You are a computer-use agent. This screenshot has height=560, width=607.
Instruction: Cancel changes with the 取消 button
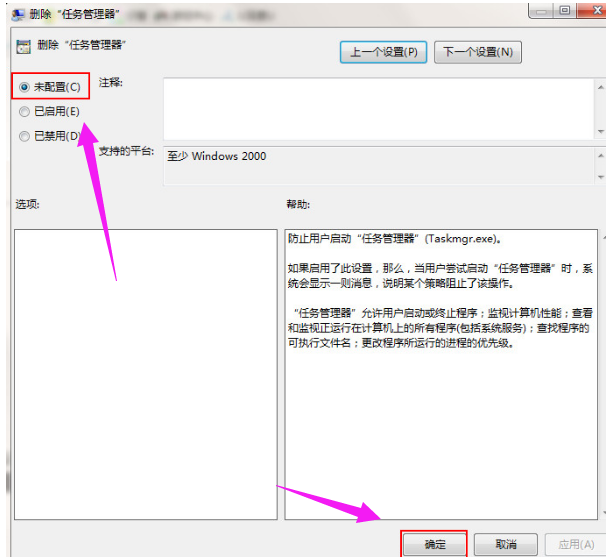pyautogui.click(x=505, y=545)
